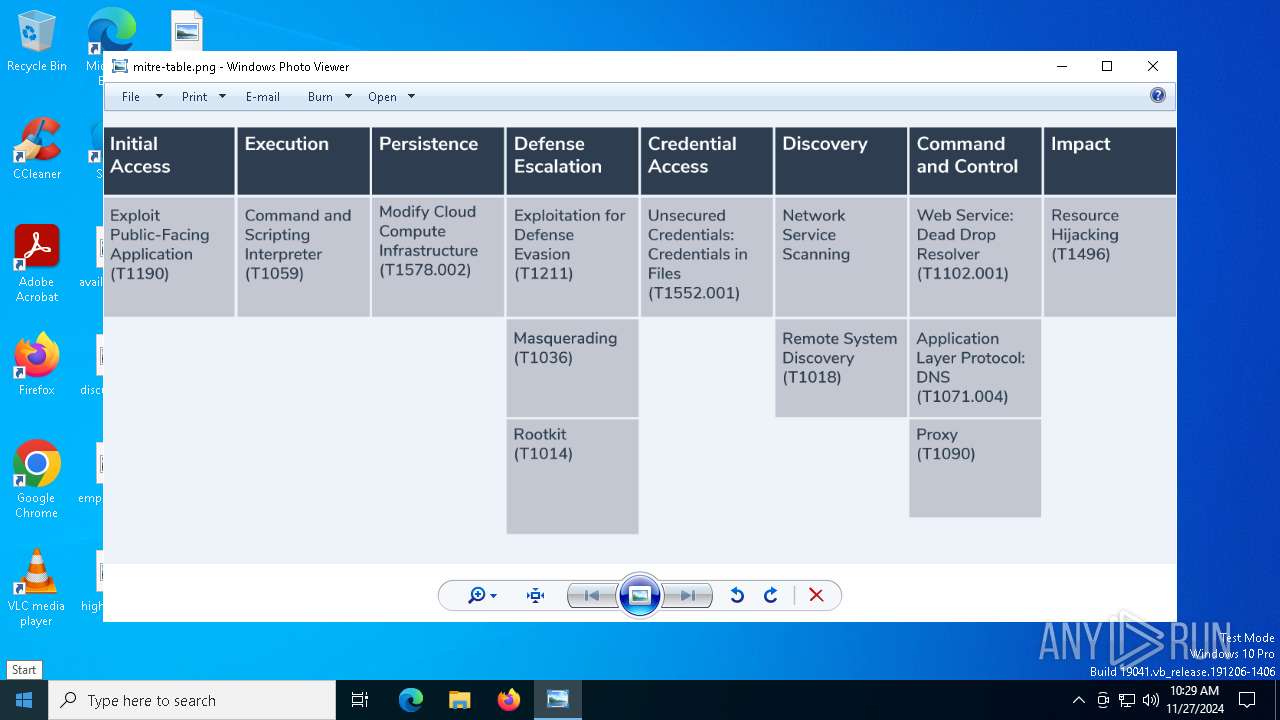Open Firefox desktop shortcut
Screen dimensions: 1280x720
tap(37, 365)
